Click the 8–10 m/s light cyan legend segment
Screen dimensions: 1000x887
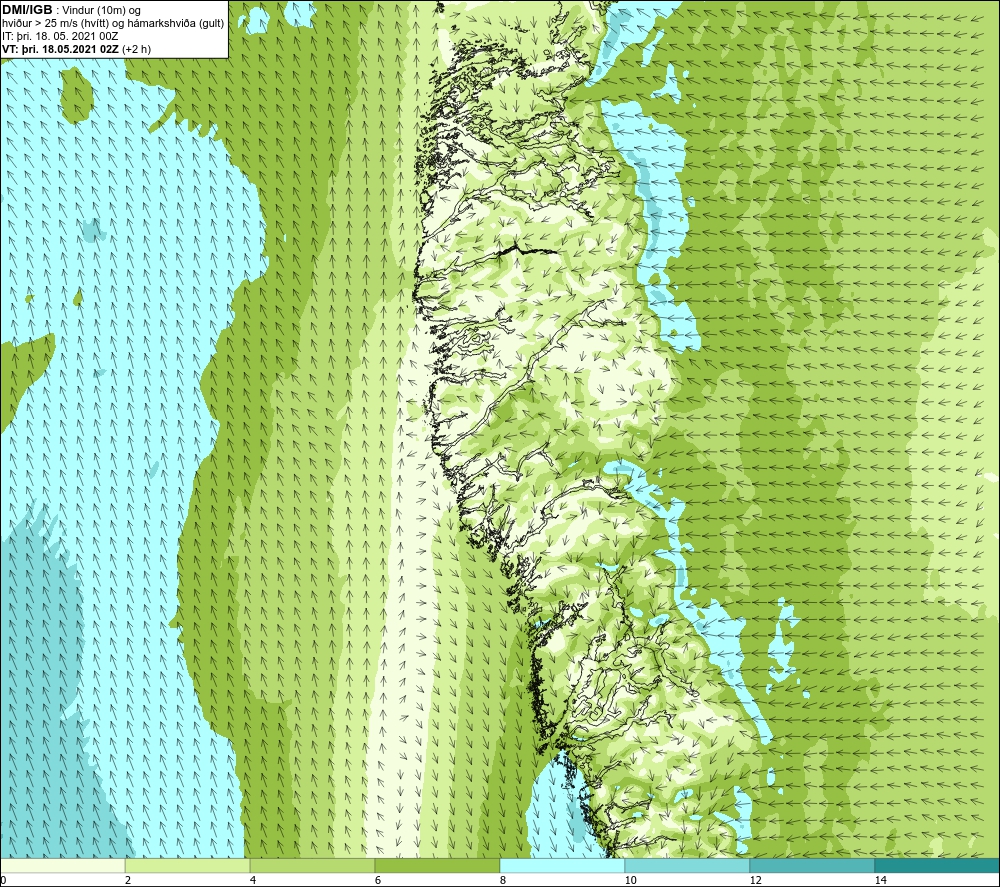click(562, 866)
